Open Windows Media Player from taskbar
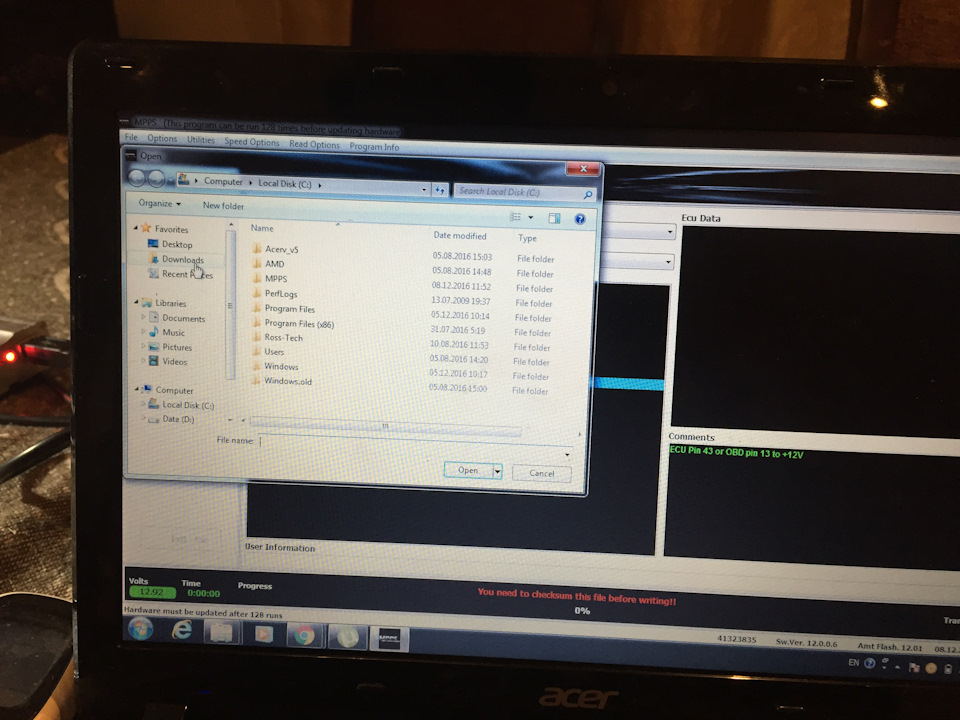The width and height of the screenshot is (960, 720). coord(264,634)
